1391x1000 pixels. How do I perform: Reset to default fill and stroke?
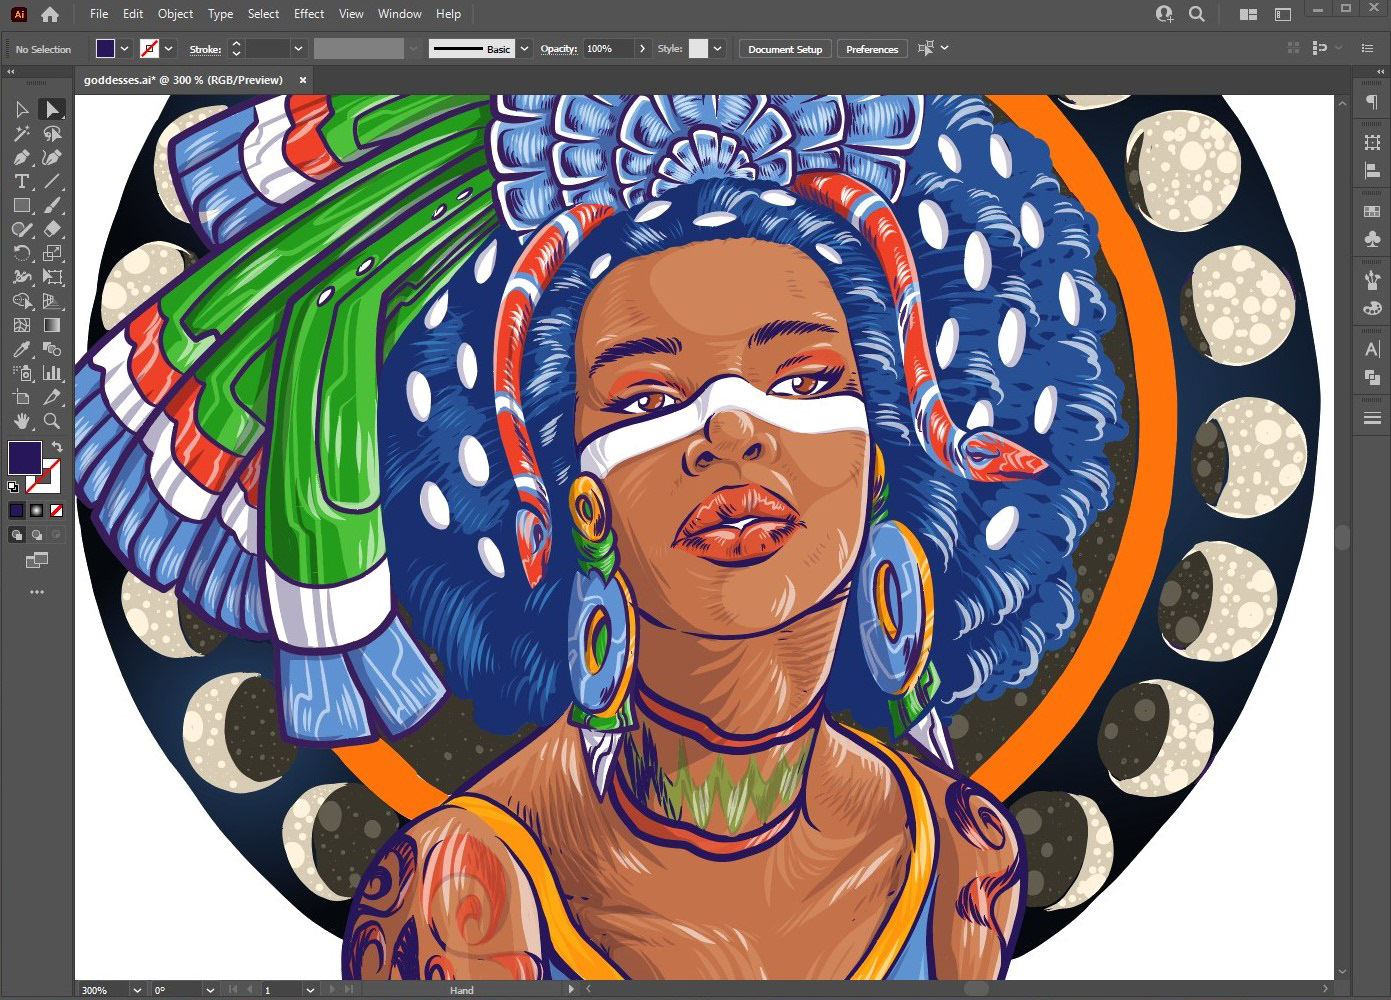(x=13, y=487)
